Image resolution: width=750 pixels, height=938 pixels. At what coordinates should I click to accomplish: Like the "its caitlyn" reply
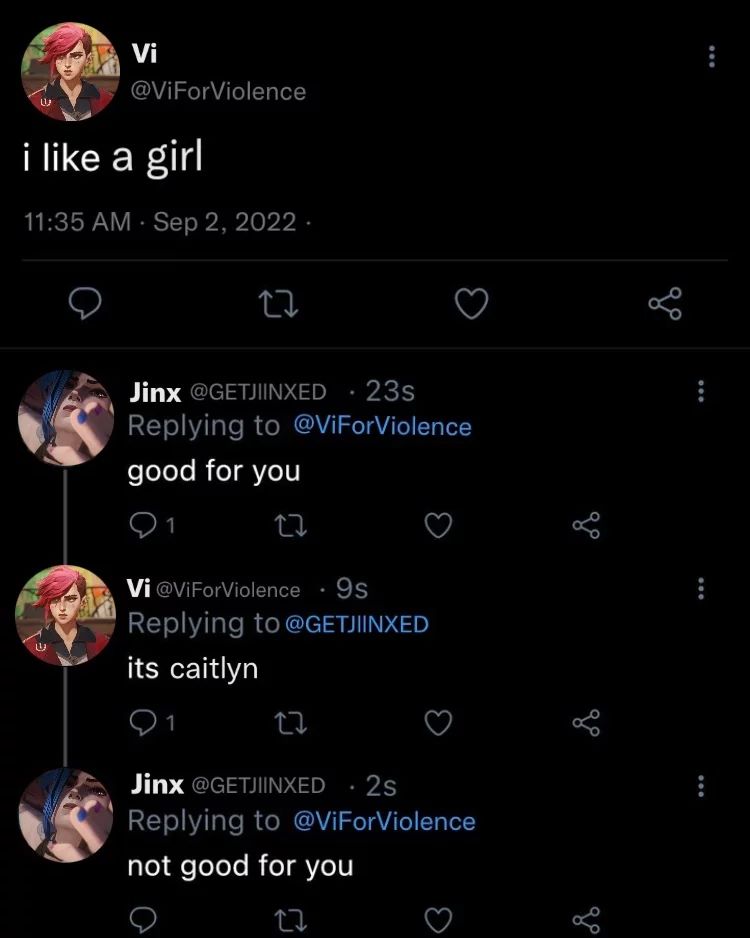click(x=438, y=722)
